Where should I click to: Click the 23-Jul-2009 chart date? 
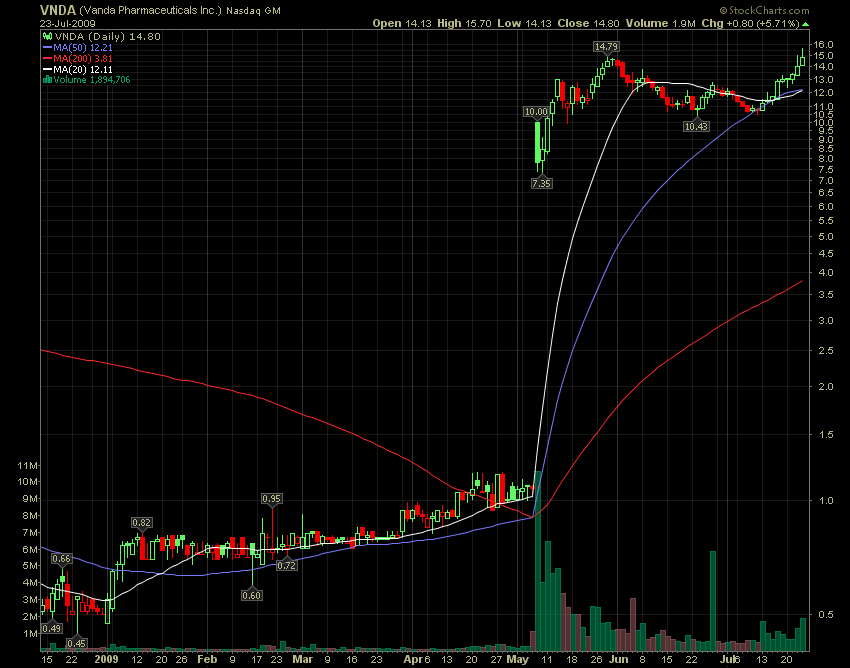[x=67, y=24]
